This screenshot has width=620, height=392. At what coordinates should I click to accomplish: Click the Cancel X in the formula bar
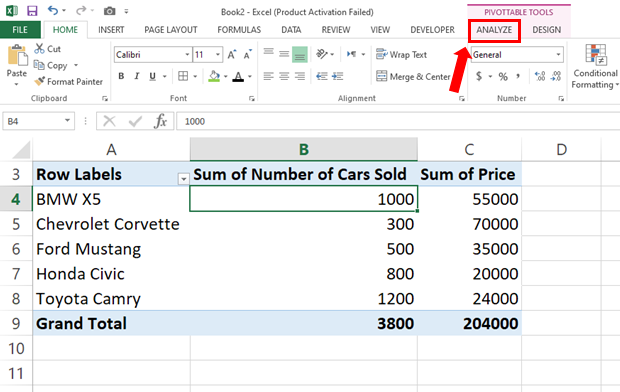tap(110, 121)
